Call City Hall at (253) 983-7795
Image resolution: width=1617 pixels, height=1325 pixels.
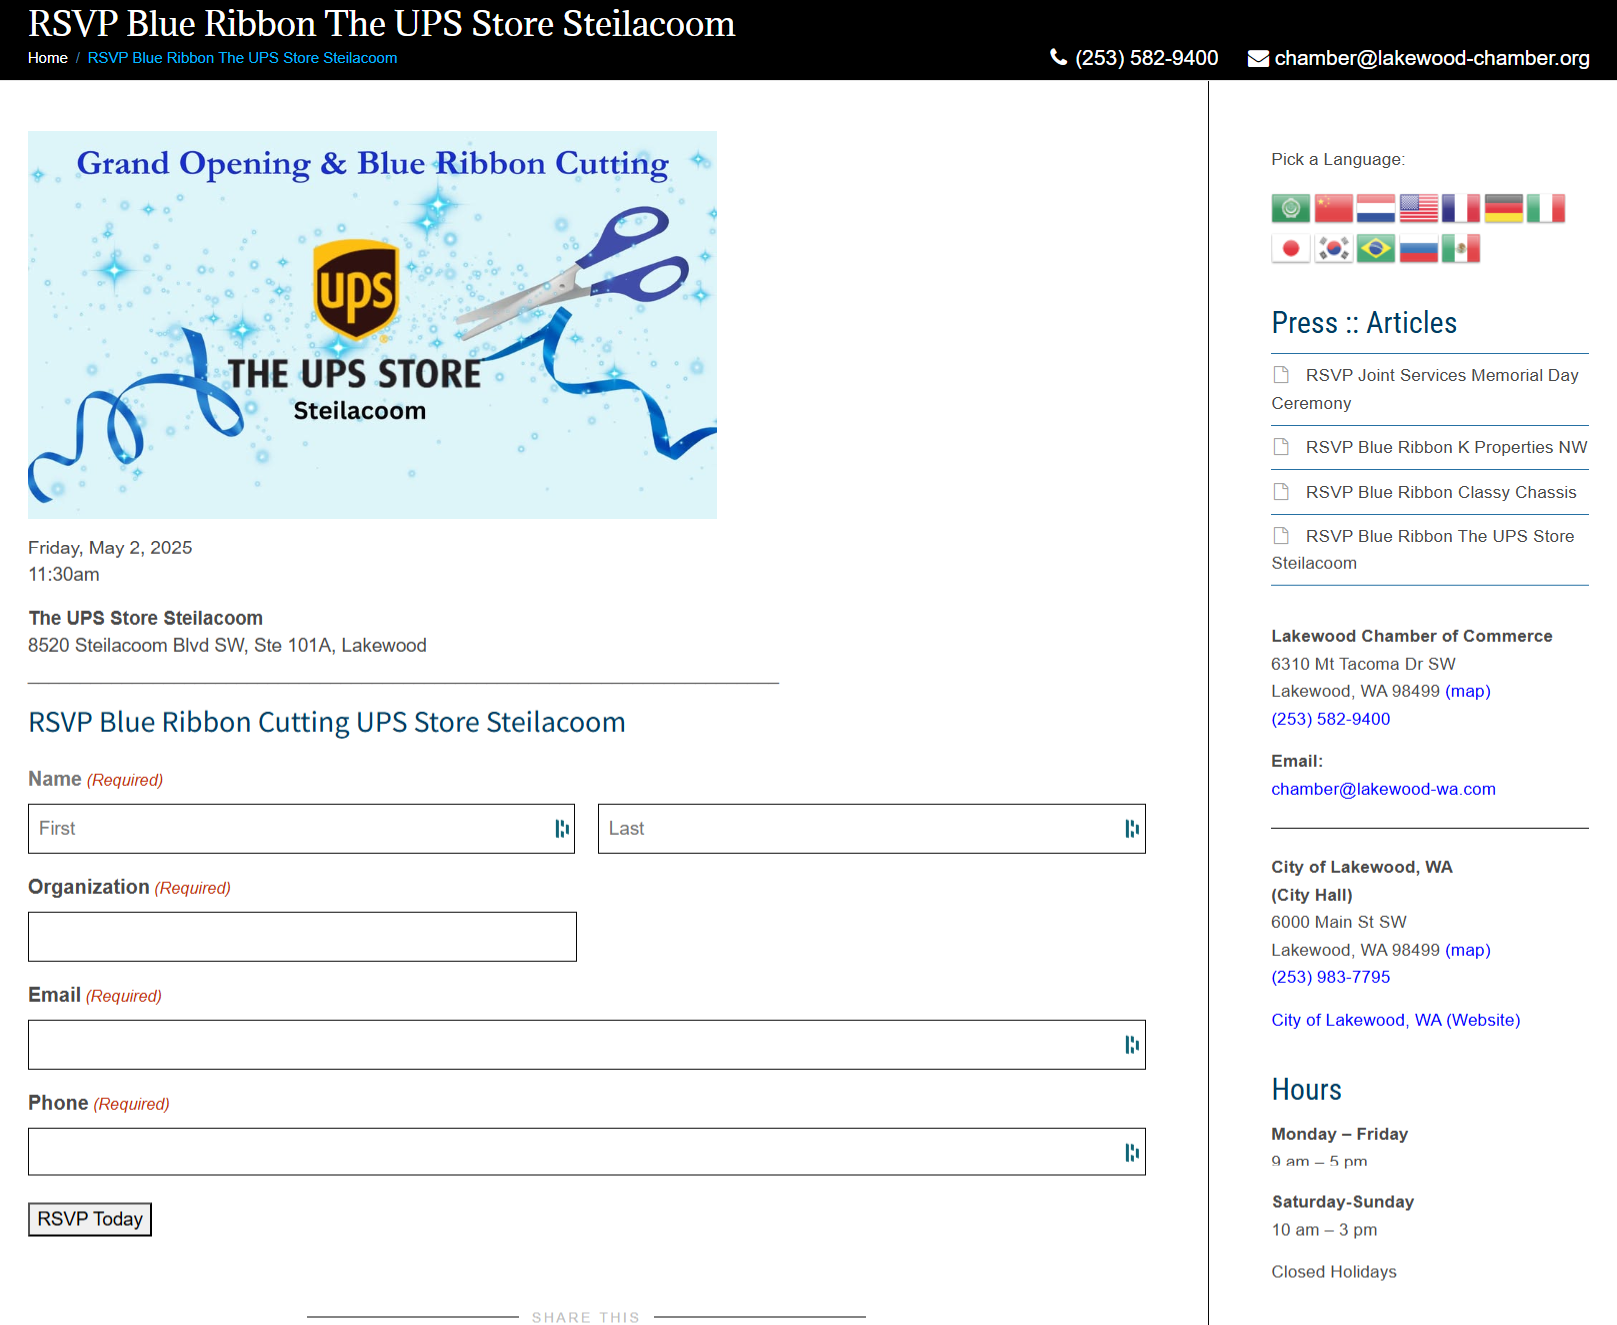click(x=1330, y=977)
